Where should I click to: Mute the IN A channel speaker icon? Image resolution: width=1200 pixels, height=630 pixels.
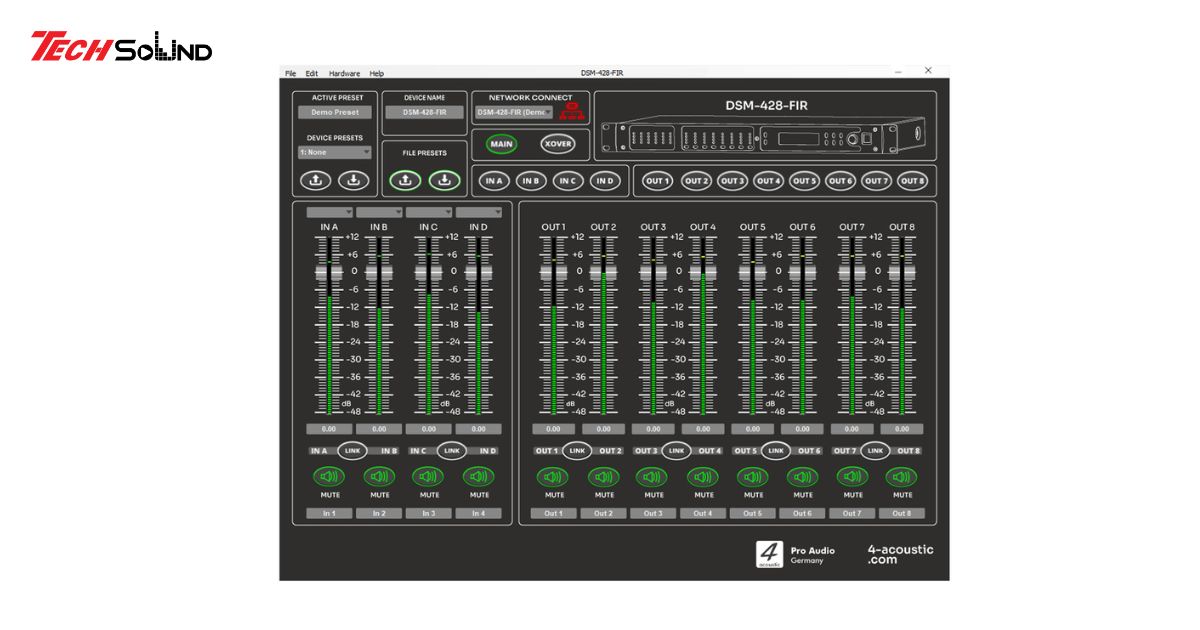329,477
